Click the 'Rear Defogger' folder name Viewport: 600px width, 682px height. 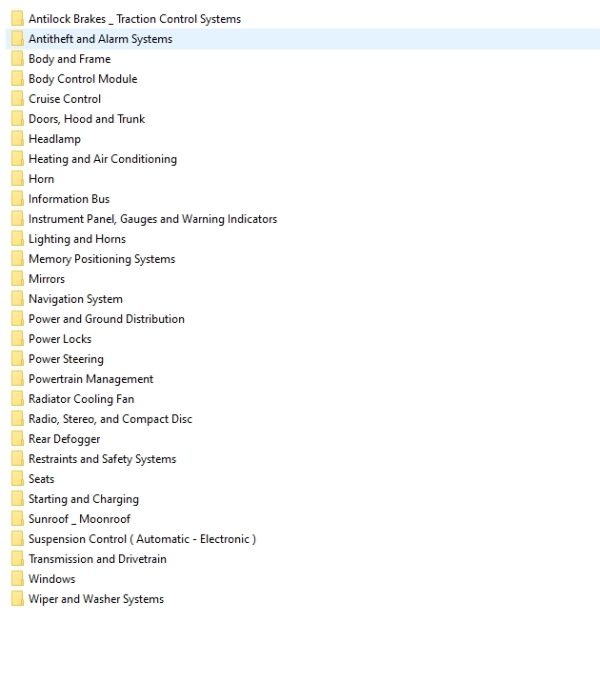[64, 439]
